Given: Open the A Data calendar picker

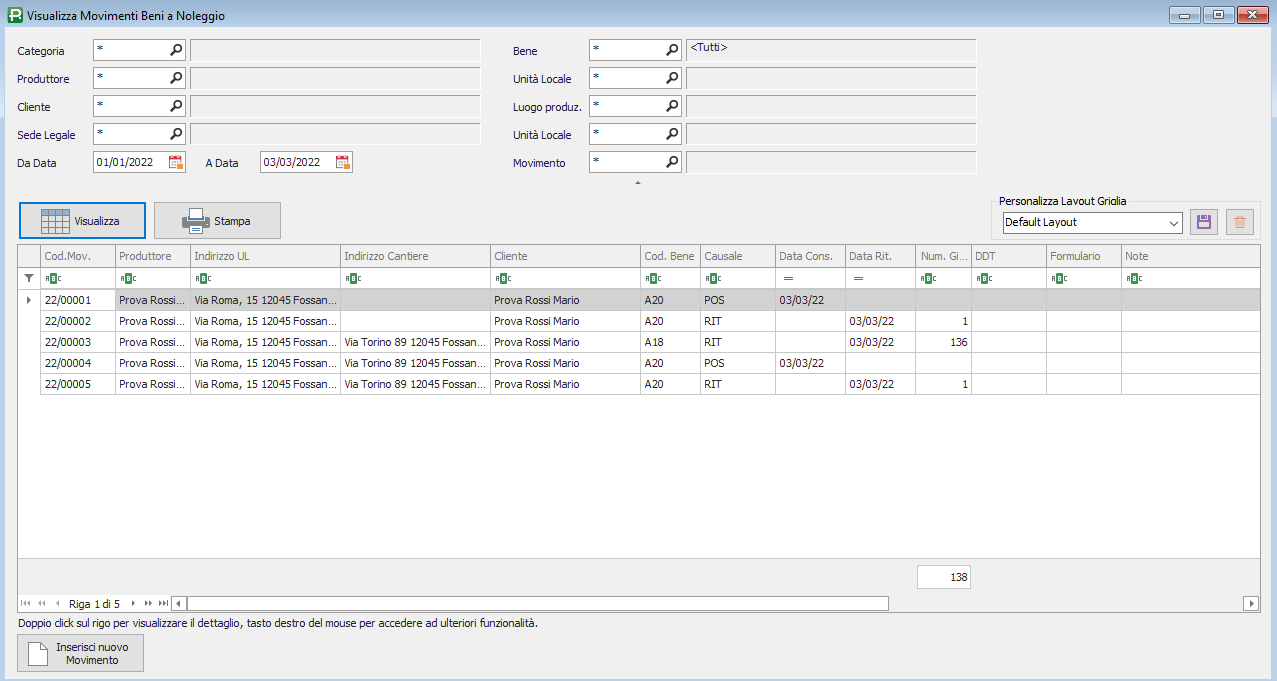Looking at the screenshot, I should pyautogui.click(x=343, y=162).
